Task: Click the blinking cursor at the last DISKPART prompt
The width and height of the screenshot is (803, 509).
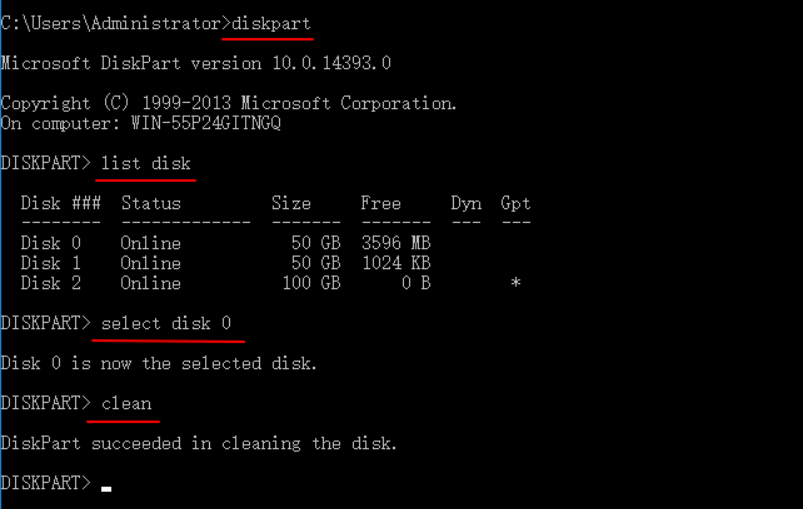Action: pyautogui.click(x=106, y=488)
